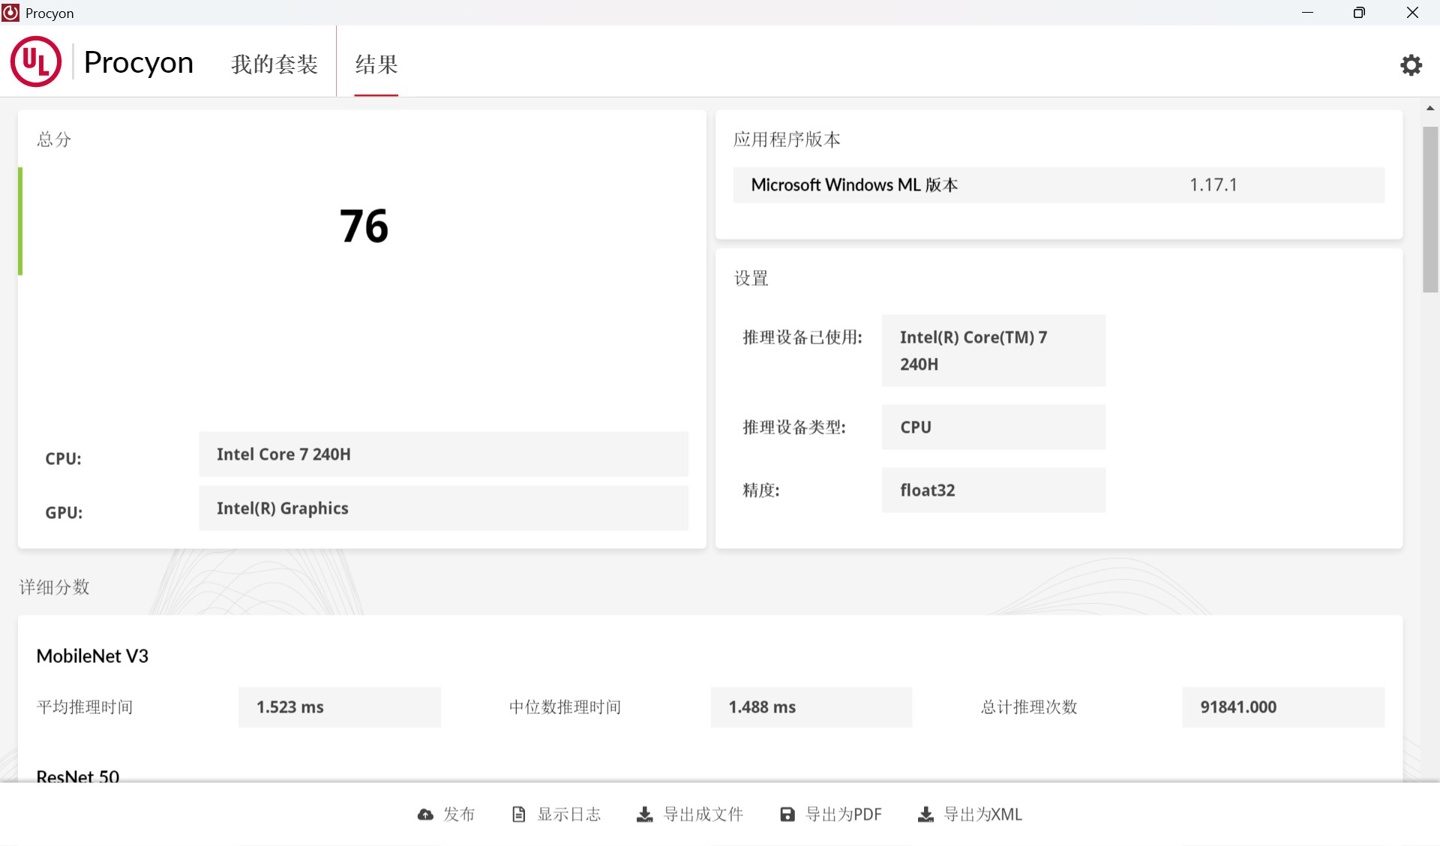Switch to the 我的套装 tab
The width and height of the screenshot is (1440, 846).
[x=274, y=64]
